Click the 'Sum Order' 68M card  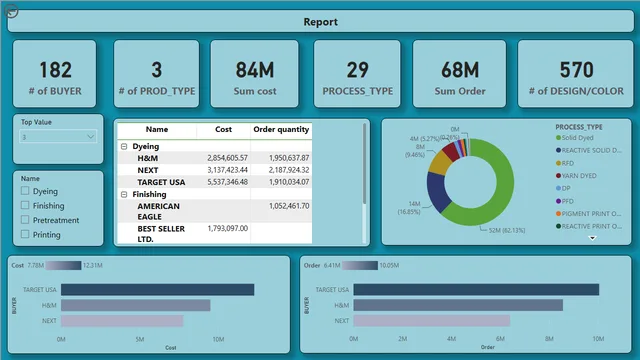[x=460, y=74]
